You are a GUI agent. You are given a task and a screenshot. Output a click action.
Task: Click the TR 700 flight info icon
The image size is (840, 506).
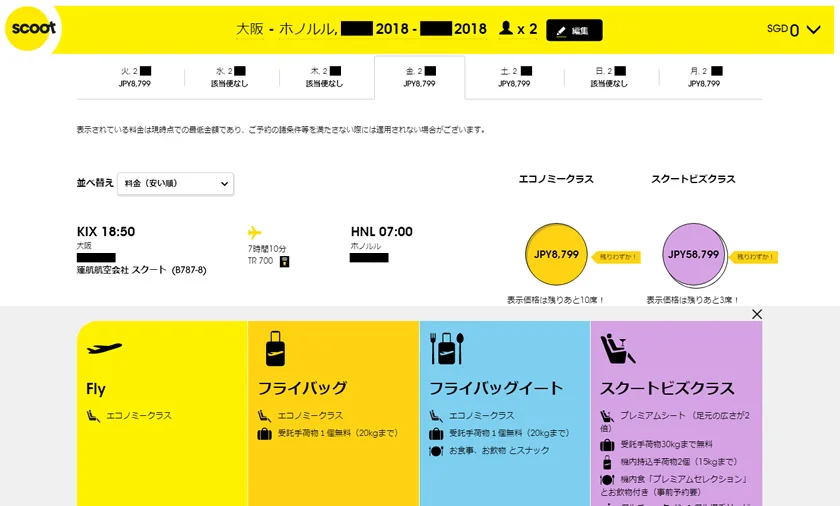point(284,261)
